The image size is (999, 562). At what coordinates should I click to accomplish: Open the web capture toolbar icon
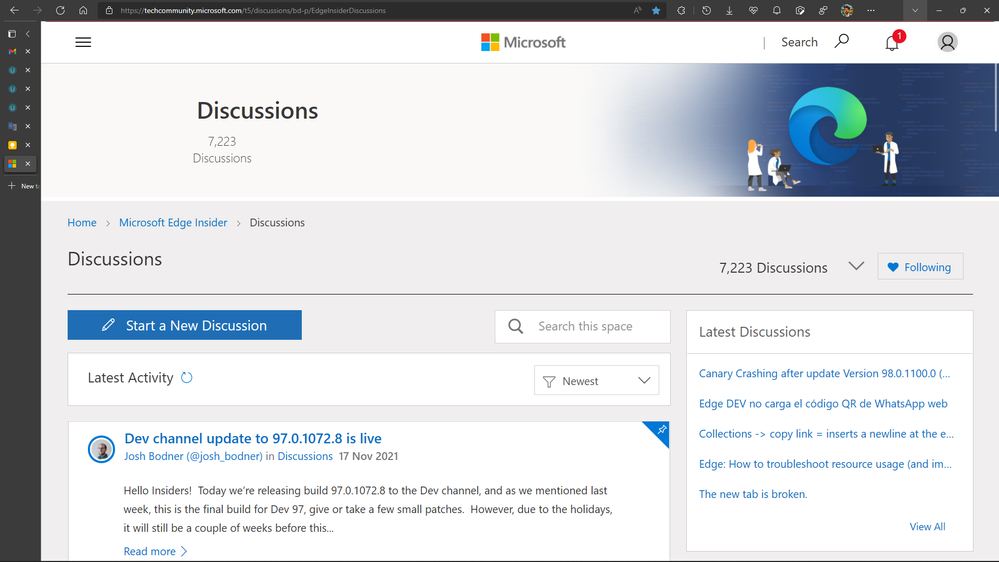point(800,10)
